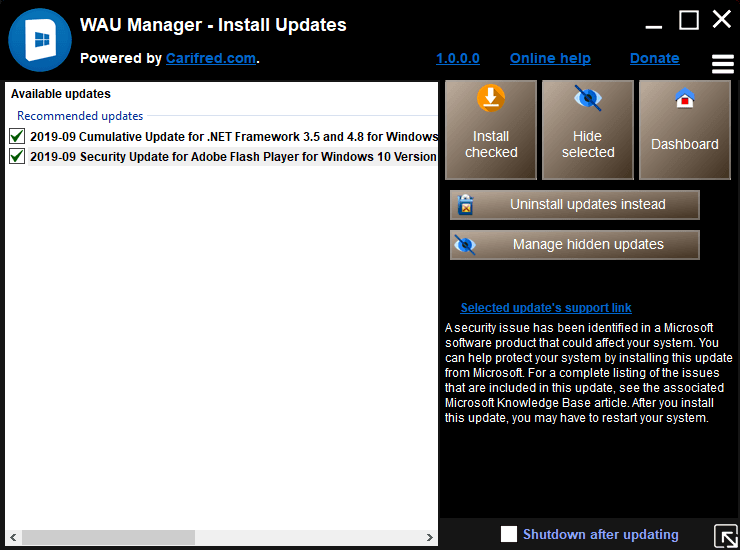
Task: Uncheck the Adobe Flash Player security update
Action: tap(17, 156)
